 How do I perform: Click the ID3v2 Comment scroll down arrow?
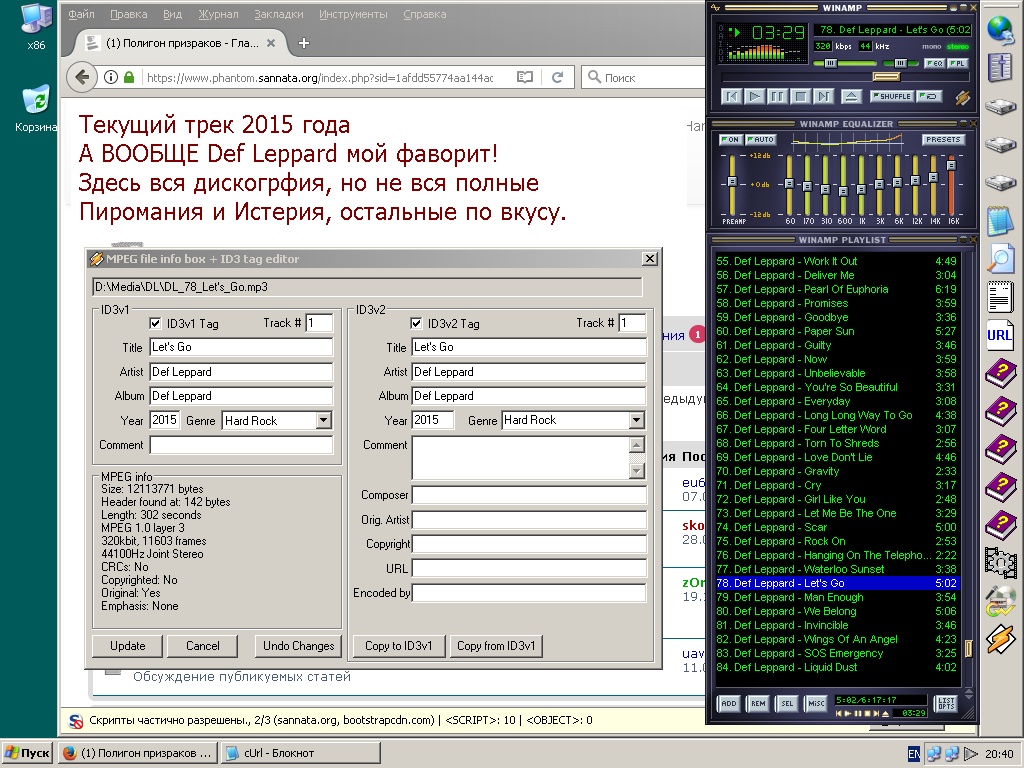(637, 471)
